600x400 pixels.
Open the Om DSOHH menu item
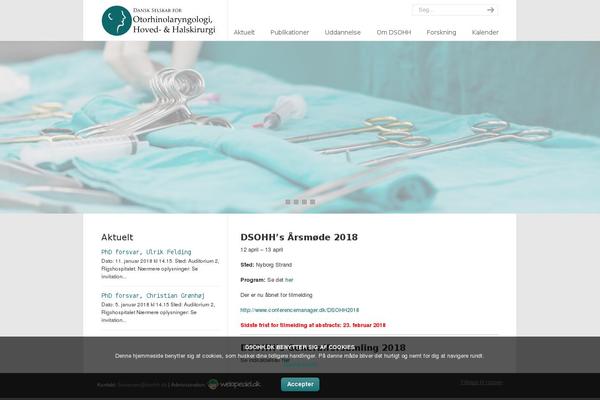(x=394, y=33)
